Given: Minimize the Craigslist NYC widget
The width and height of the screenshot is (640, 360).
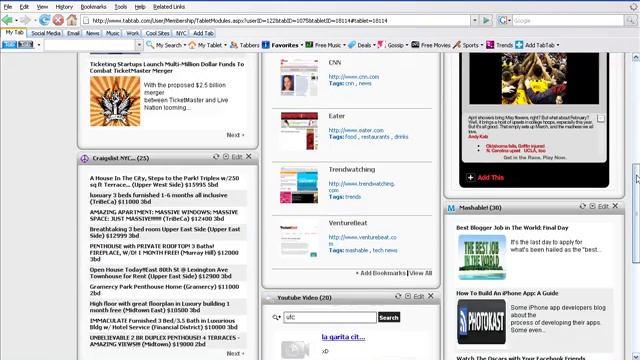Looking at the screenshot, I should click(x=226, y=157).
